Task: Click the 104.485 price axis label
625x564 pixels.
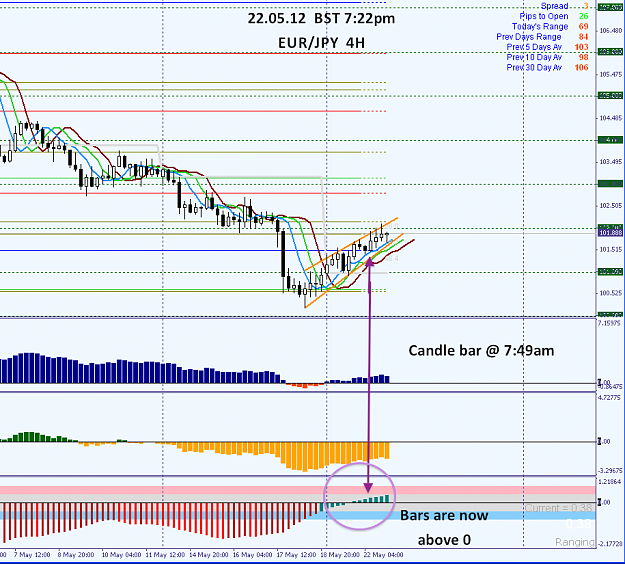Action: 611,118
